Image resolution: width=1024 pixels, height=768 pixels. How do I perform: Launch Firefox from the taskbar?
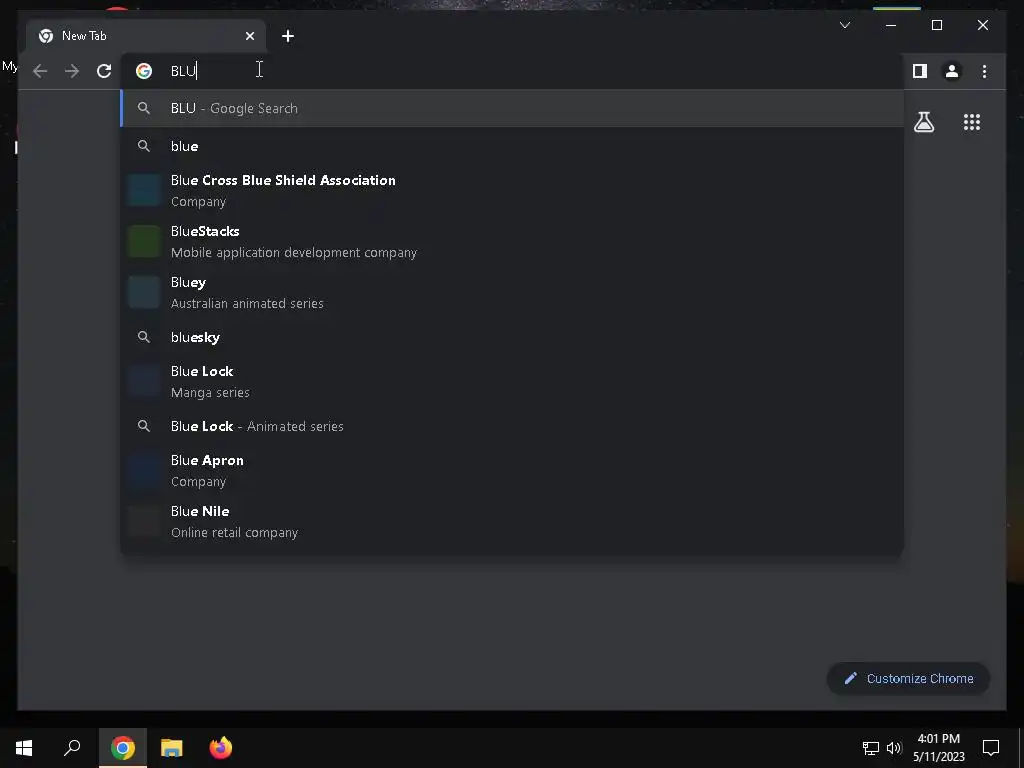pos(221,748)
